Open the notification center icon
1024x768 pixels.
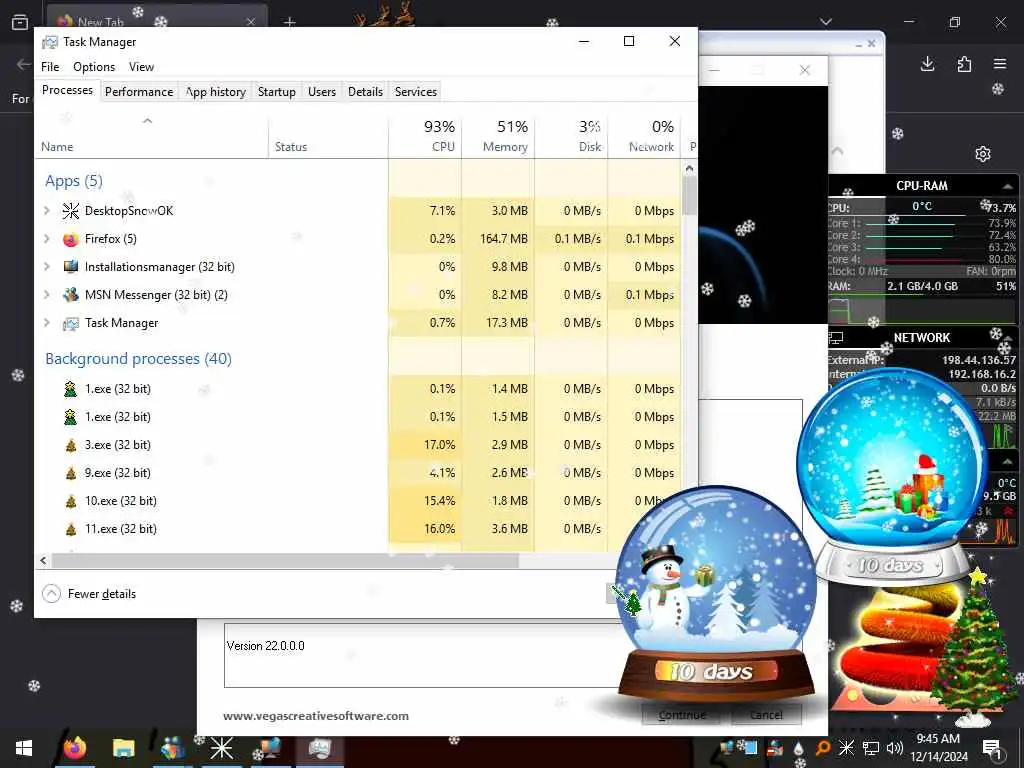(991, 748)
